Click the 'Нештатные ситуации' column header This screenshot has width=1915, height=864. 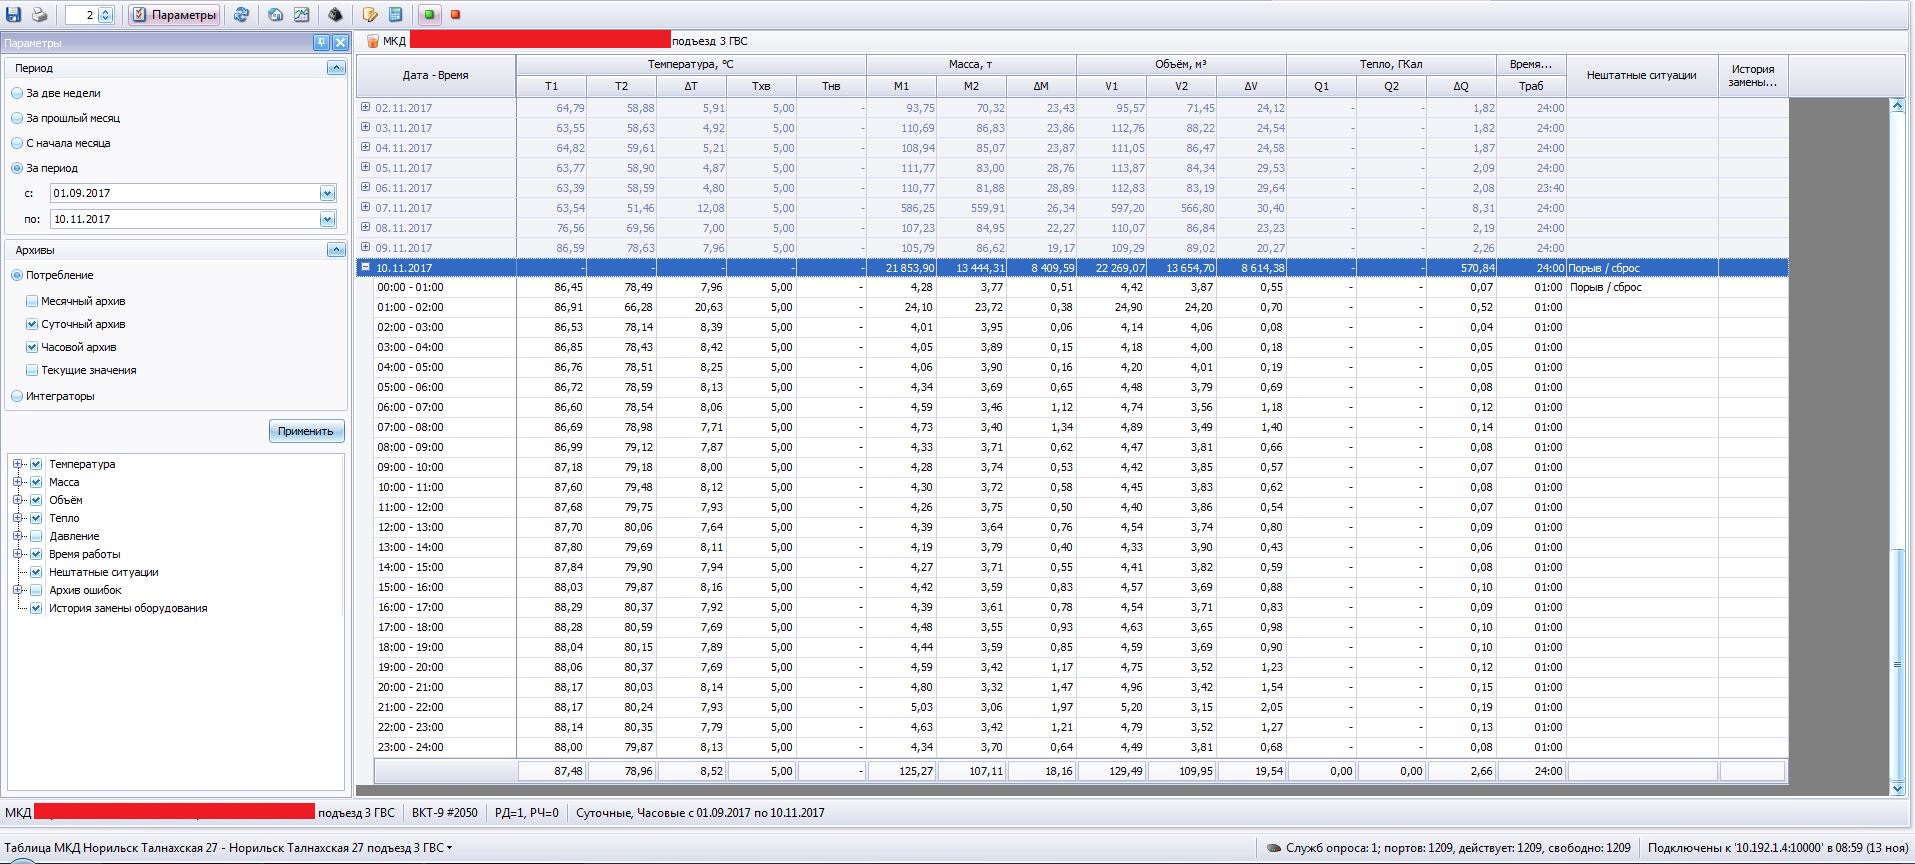click(1642, 75)
